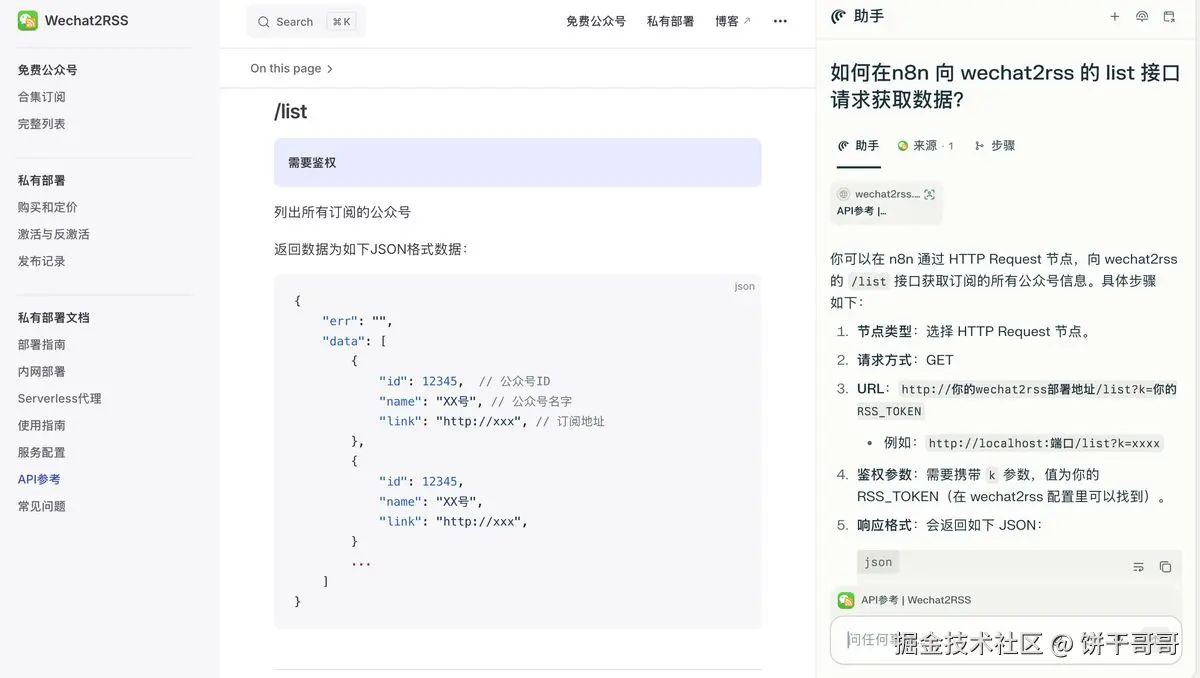Viewport: 1200px width, 678px height.
Task: Toggle word wrap on the json code block
Action: 1138,566
